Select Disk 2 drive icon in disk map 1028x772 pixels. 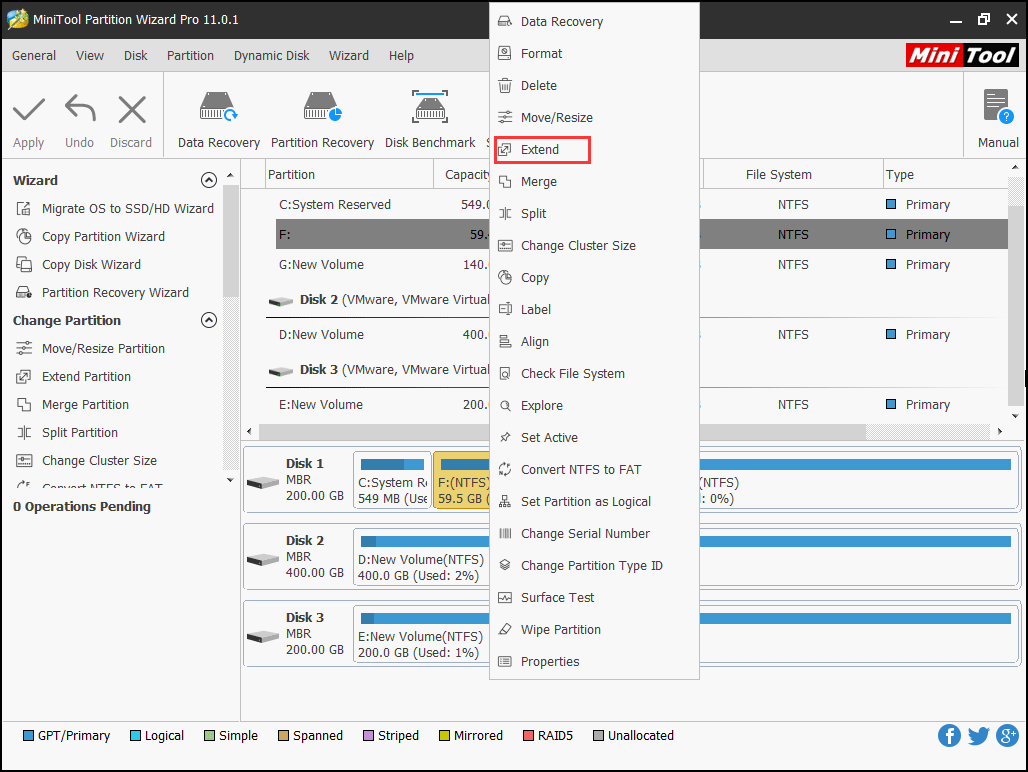[x=263, y=560]
